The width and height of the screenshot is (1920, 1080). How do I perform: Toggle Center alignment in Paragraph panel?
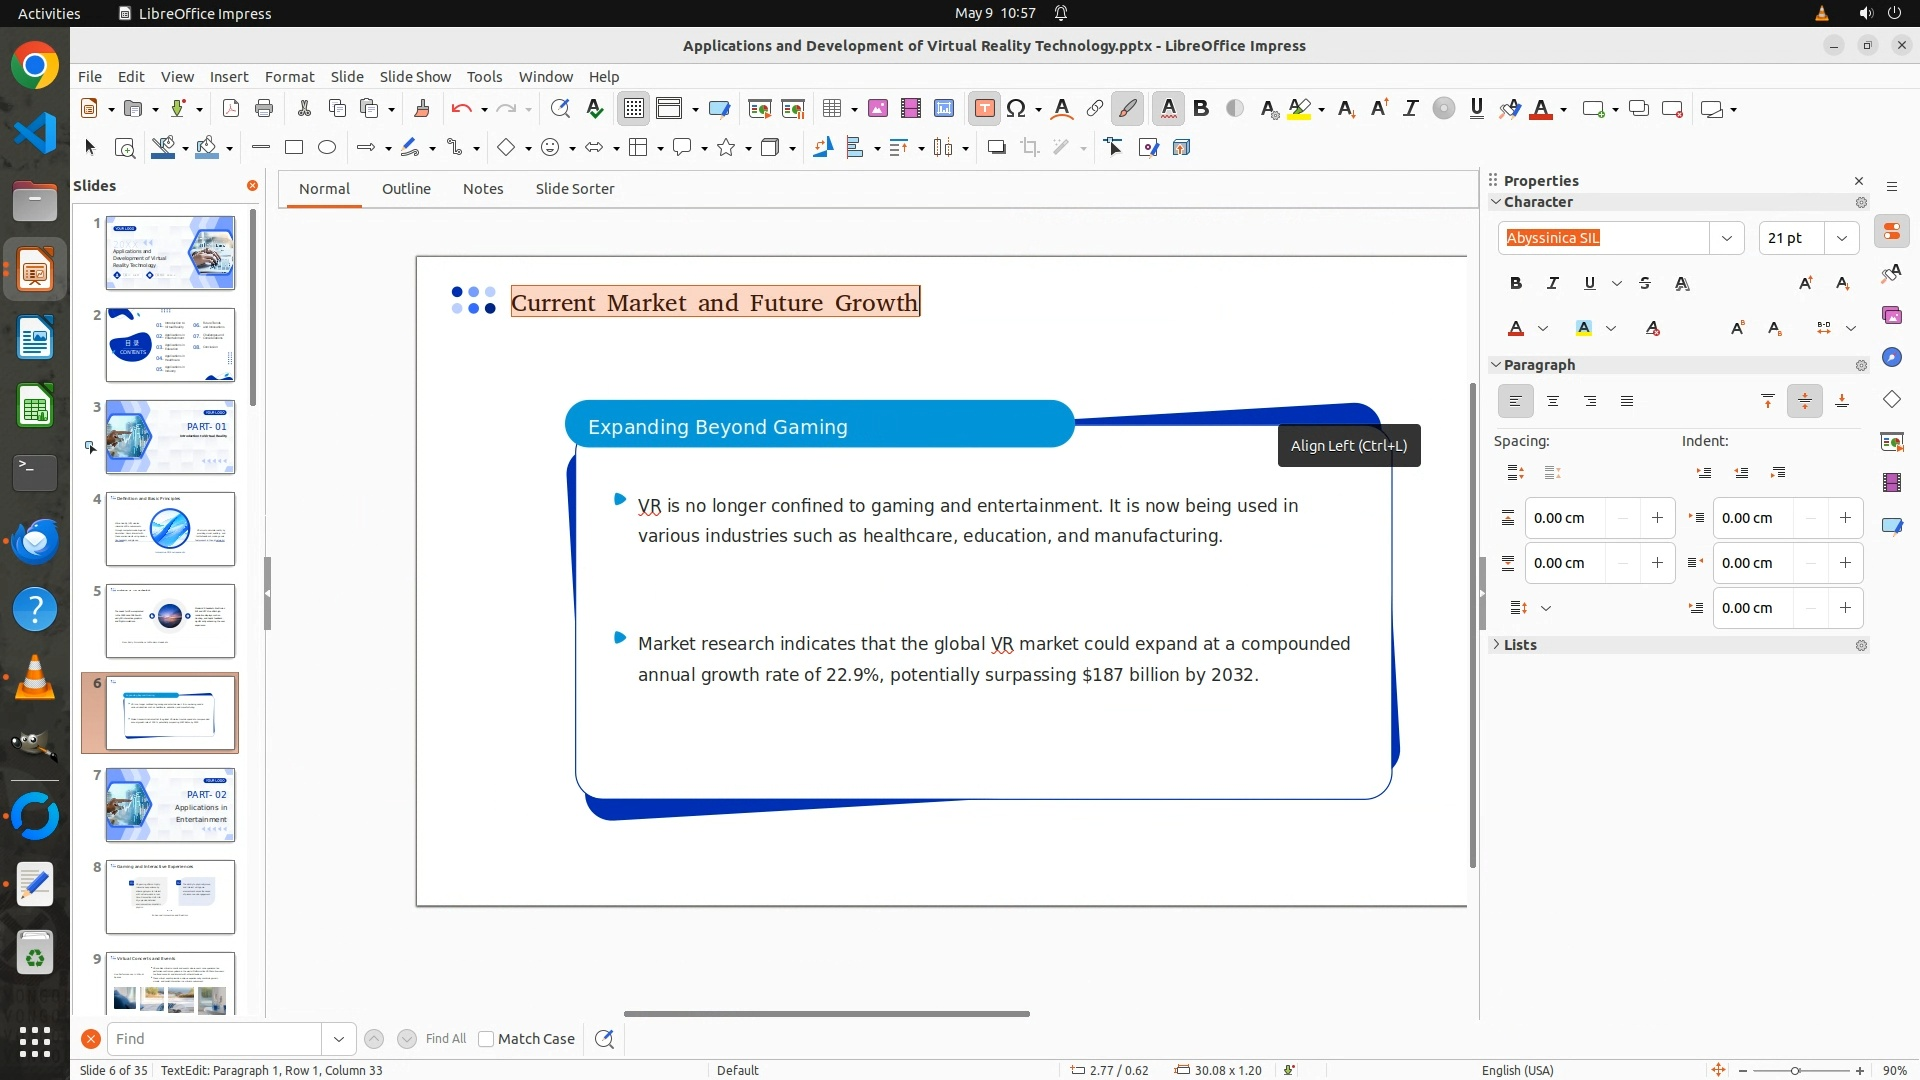(1553, 402)
